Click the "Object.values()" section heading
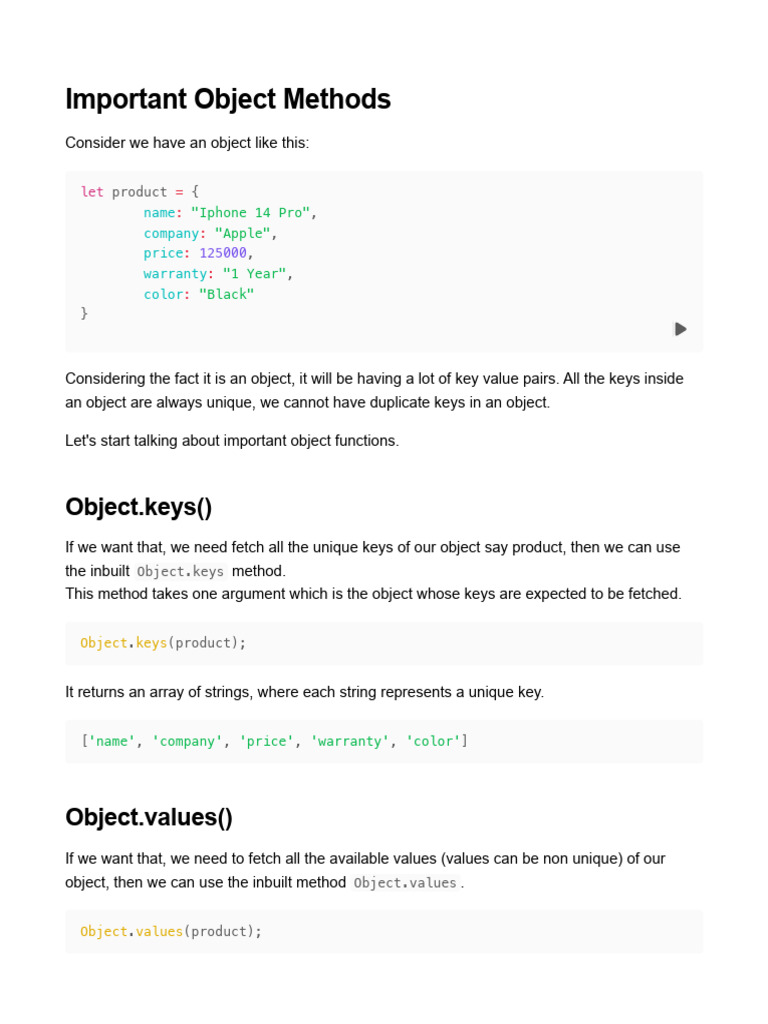 [x=149, y=817]
